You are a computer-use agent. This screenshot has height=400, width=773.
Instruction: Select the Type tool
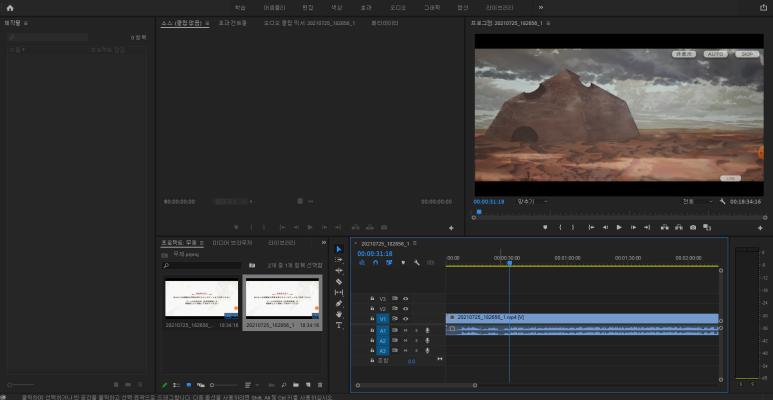[x=339, y=325]
